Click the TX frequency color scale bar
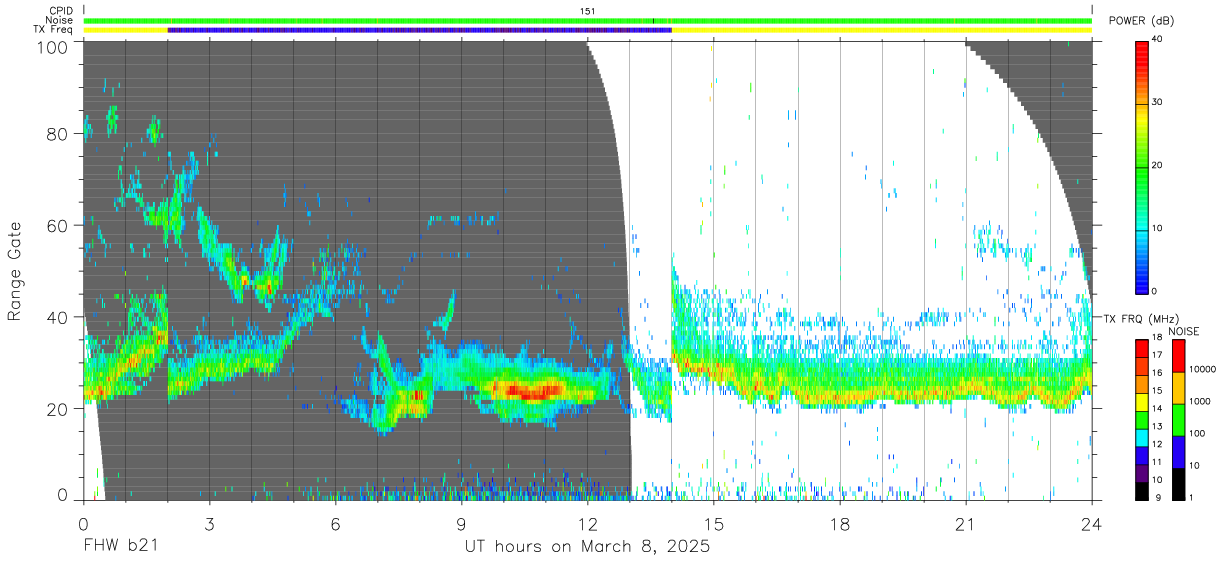The width and height of the screenshot is (1228, 567). pos(1143,419)
